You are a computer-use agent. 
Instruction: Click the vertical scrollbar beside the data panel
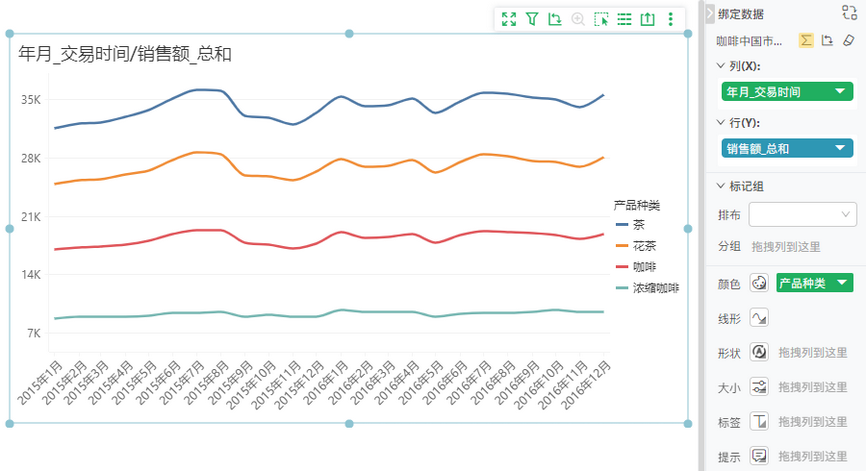point(701,235)
